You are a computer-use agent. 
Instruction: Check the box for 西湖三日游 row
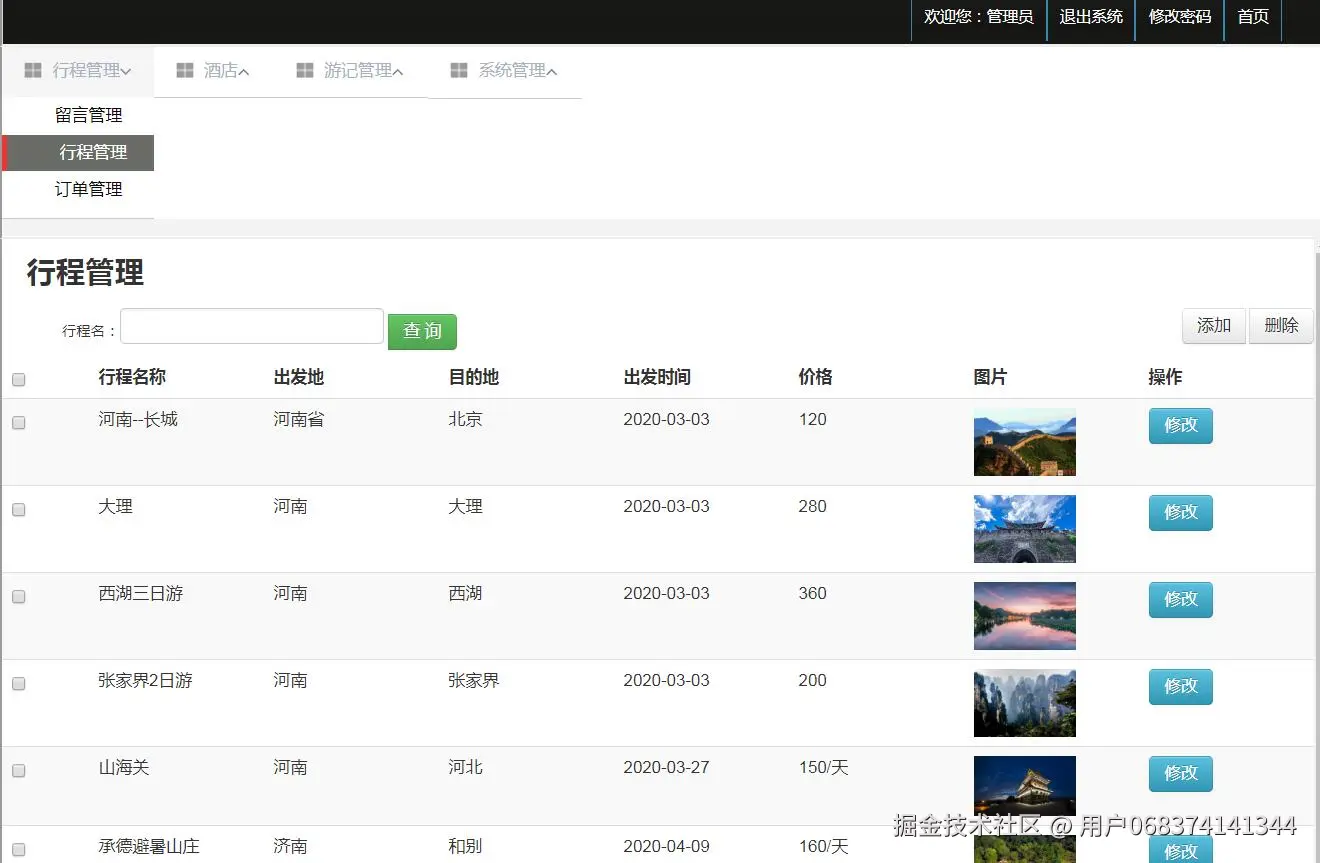pyautogui.click(x=18, y=597)
